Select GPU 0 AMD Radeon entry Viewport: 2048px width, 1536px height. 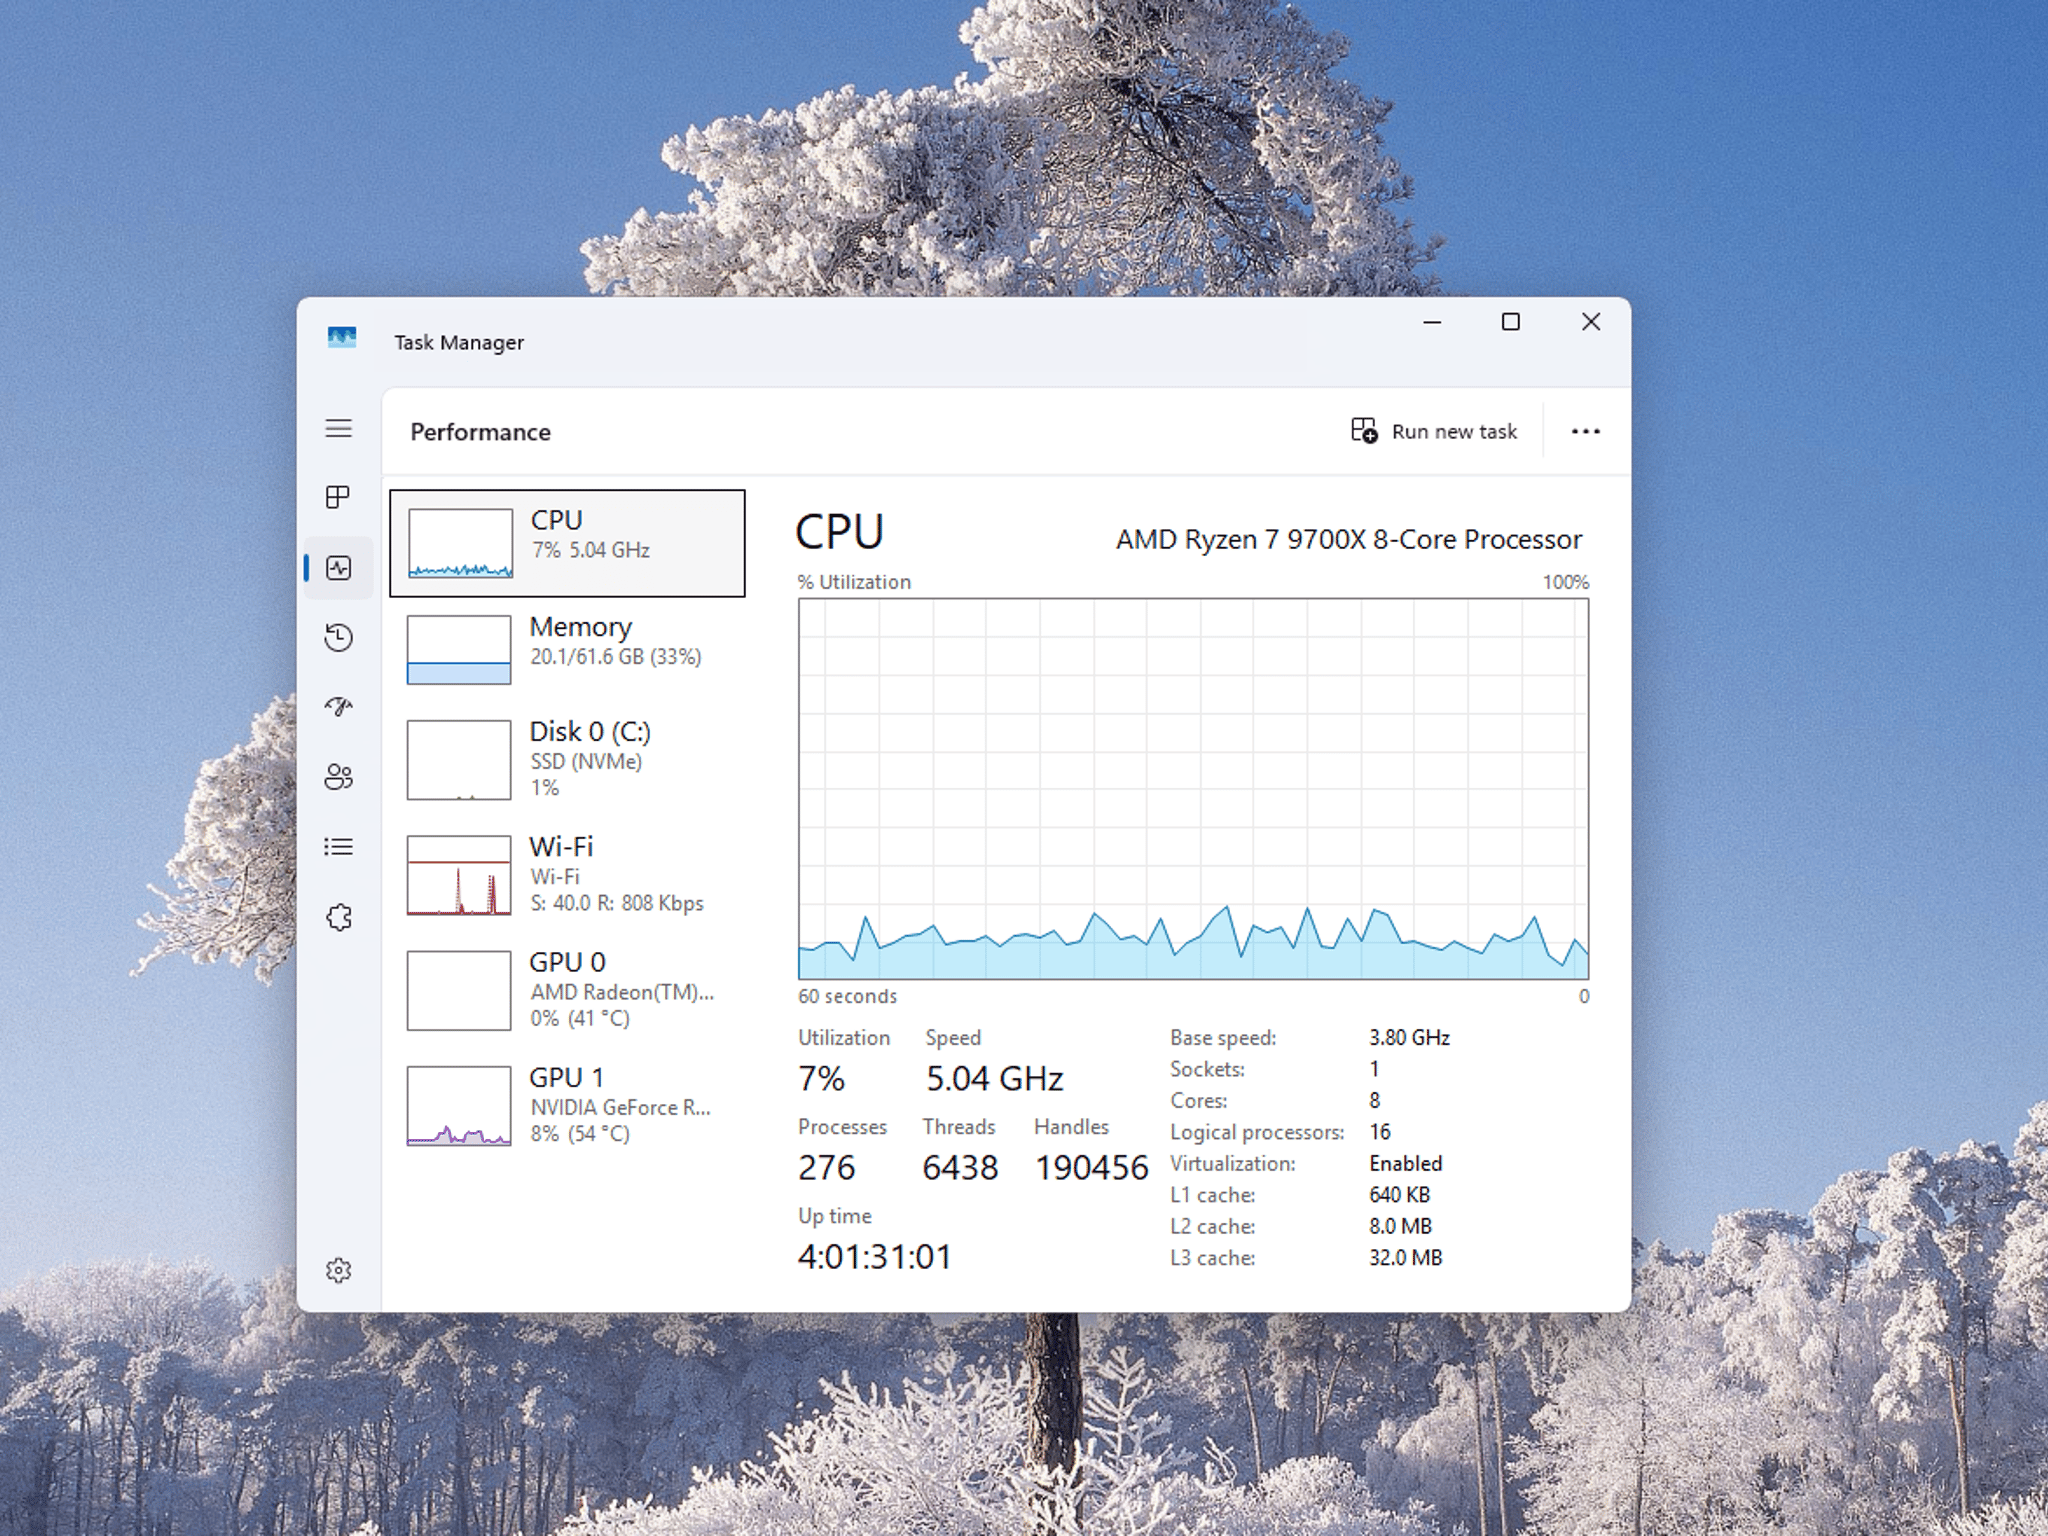(567, 990)
